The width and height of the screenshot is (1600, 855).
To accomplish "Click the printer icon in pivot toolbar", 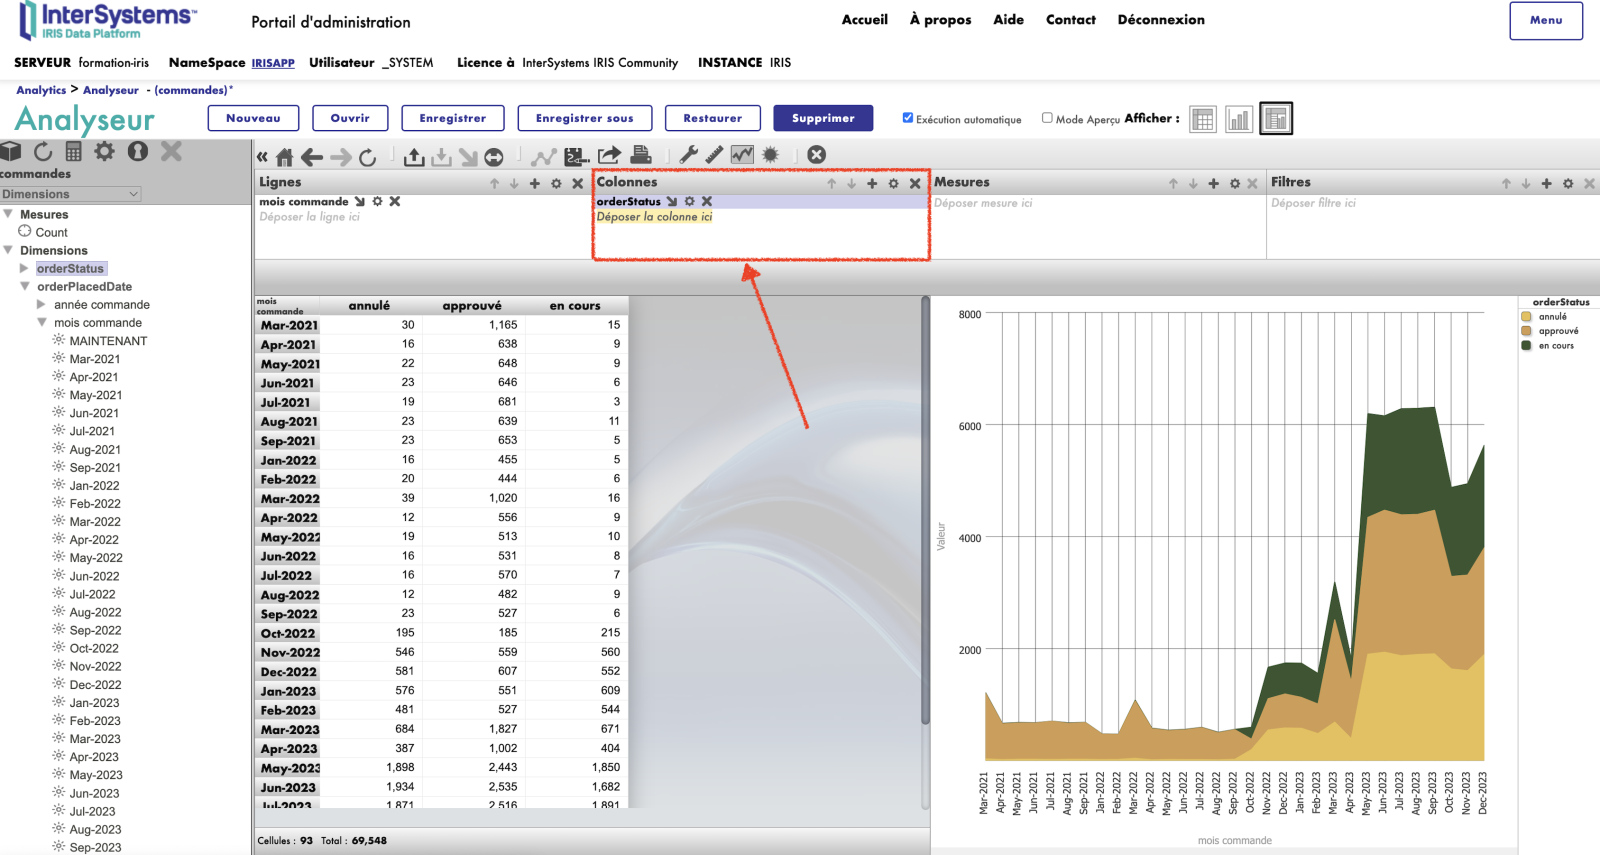I will pyautogui.click(x=641, y=155).
